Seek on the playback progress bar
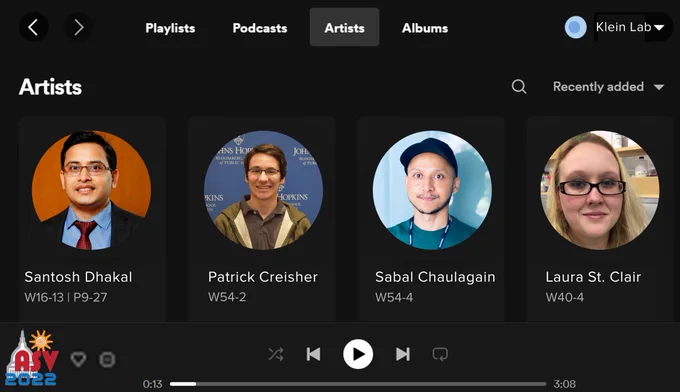 tap(358, 384)
